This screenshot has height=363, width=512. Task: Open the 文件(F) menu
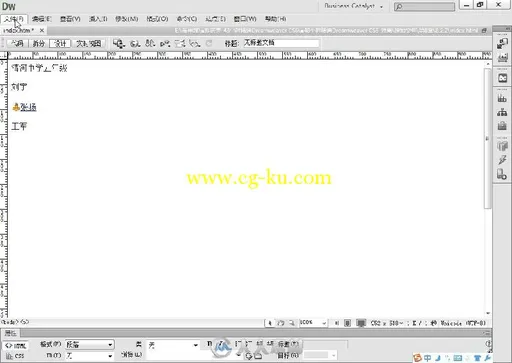[14, 19]
